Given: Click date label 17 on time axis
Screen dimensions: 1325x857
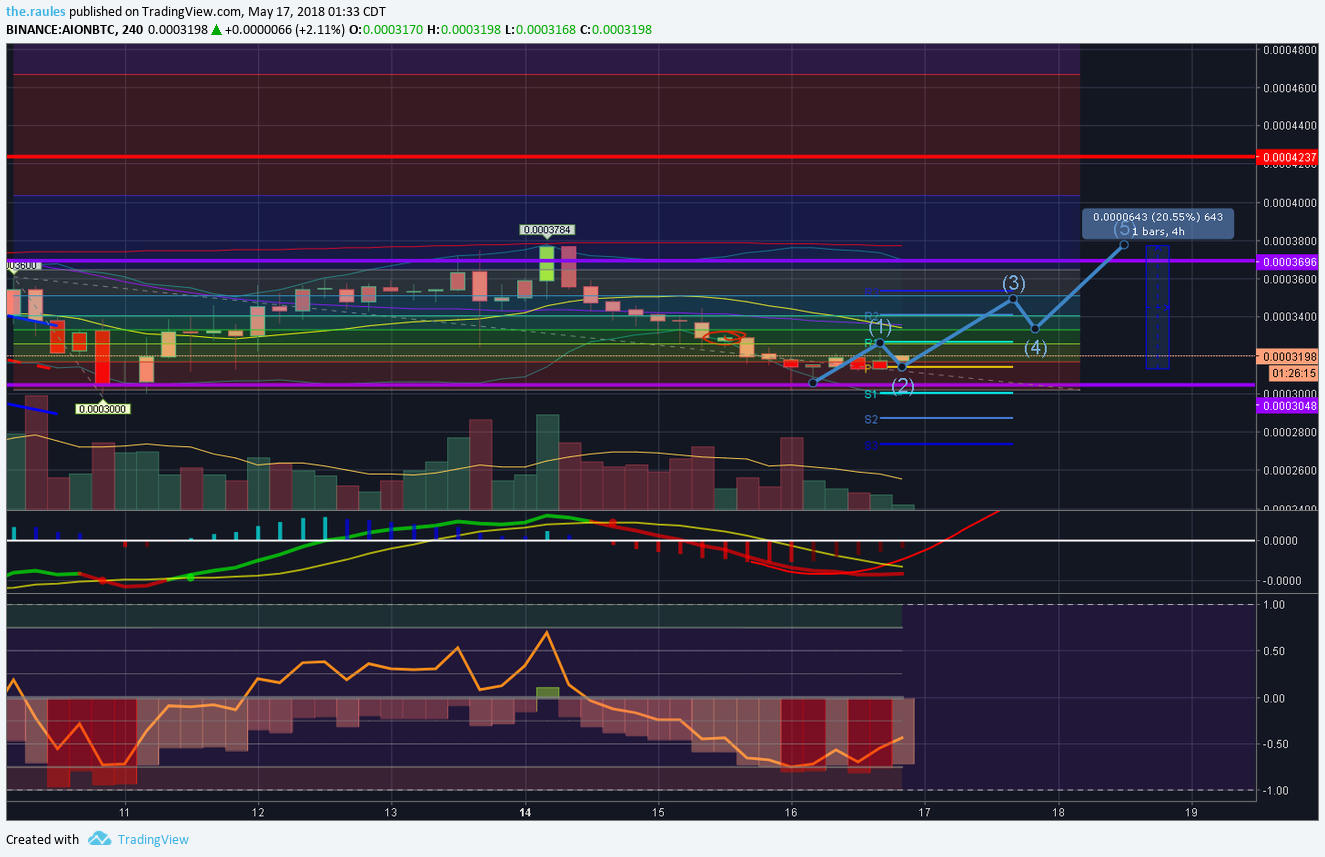Looking at the screenshot, I should point(924,811).
